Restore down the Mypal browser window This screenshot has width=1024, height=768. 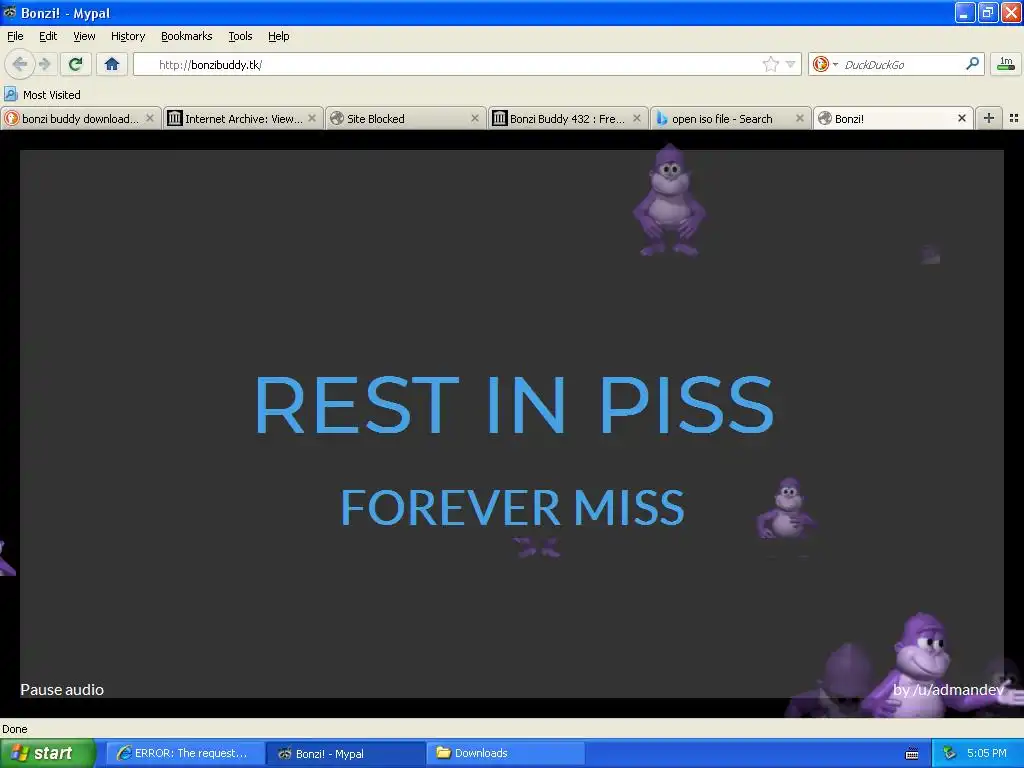tap(987, 12)
